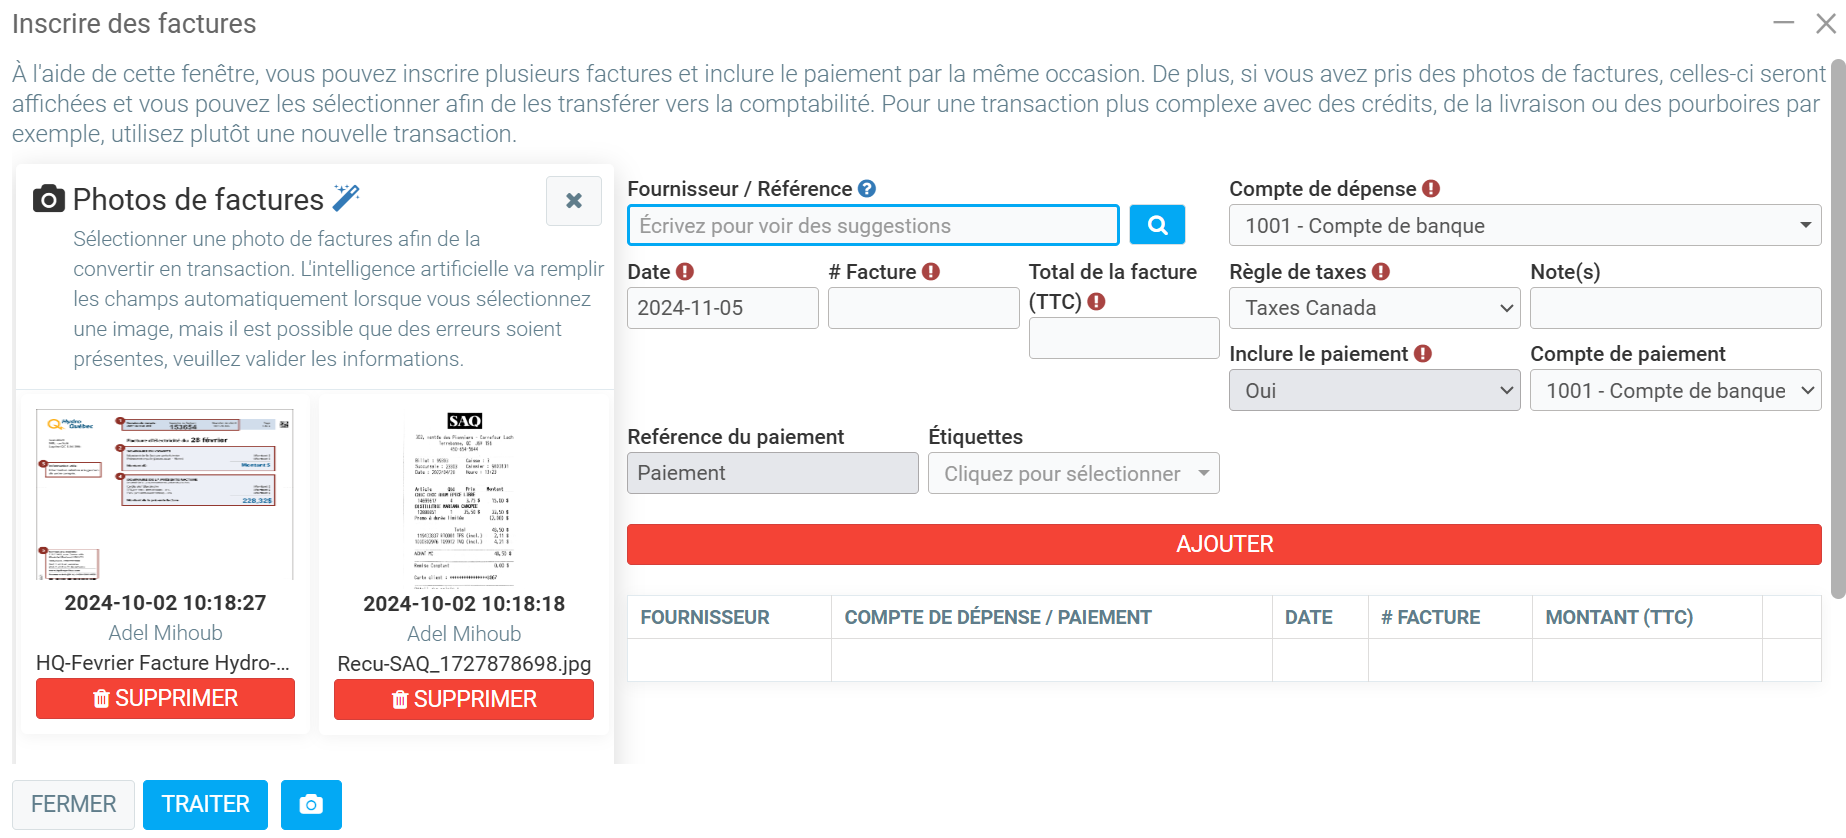Click into the # Facture input field
Screen dimensions: 1846x838
(x=923, y=309)
